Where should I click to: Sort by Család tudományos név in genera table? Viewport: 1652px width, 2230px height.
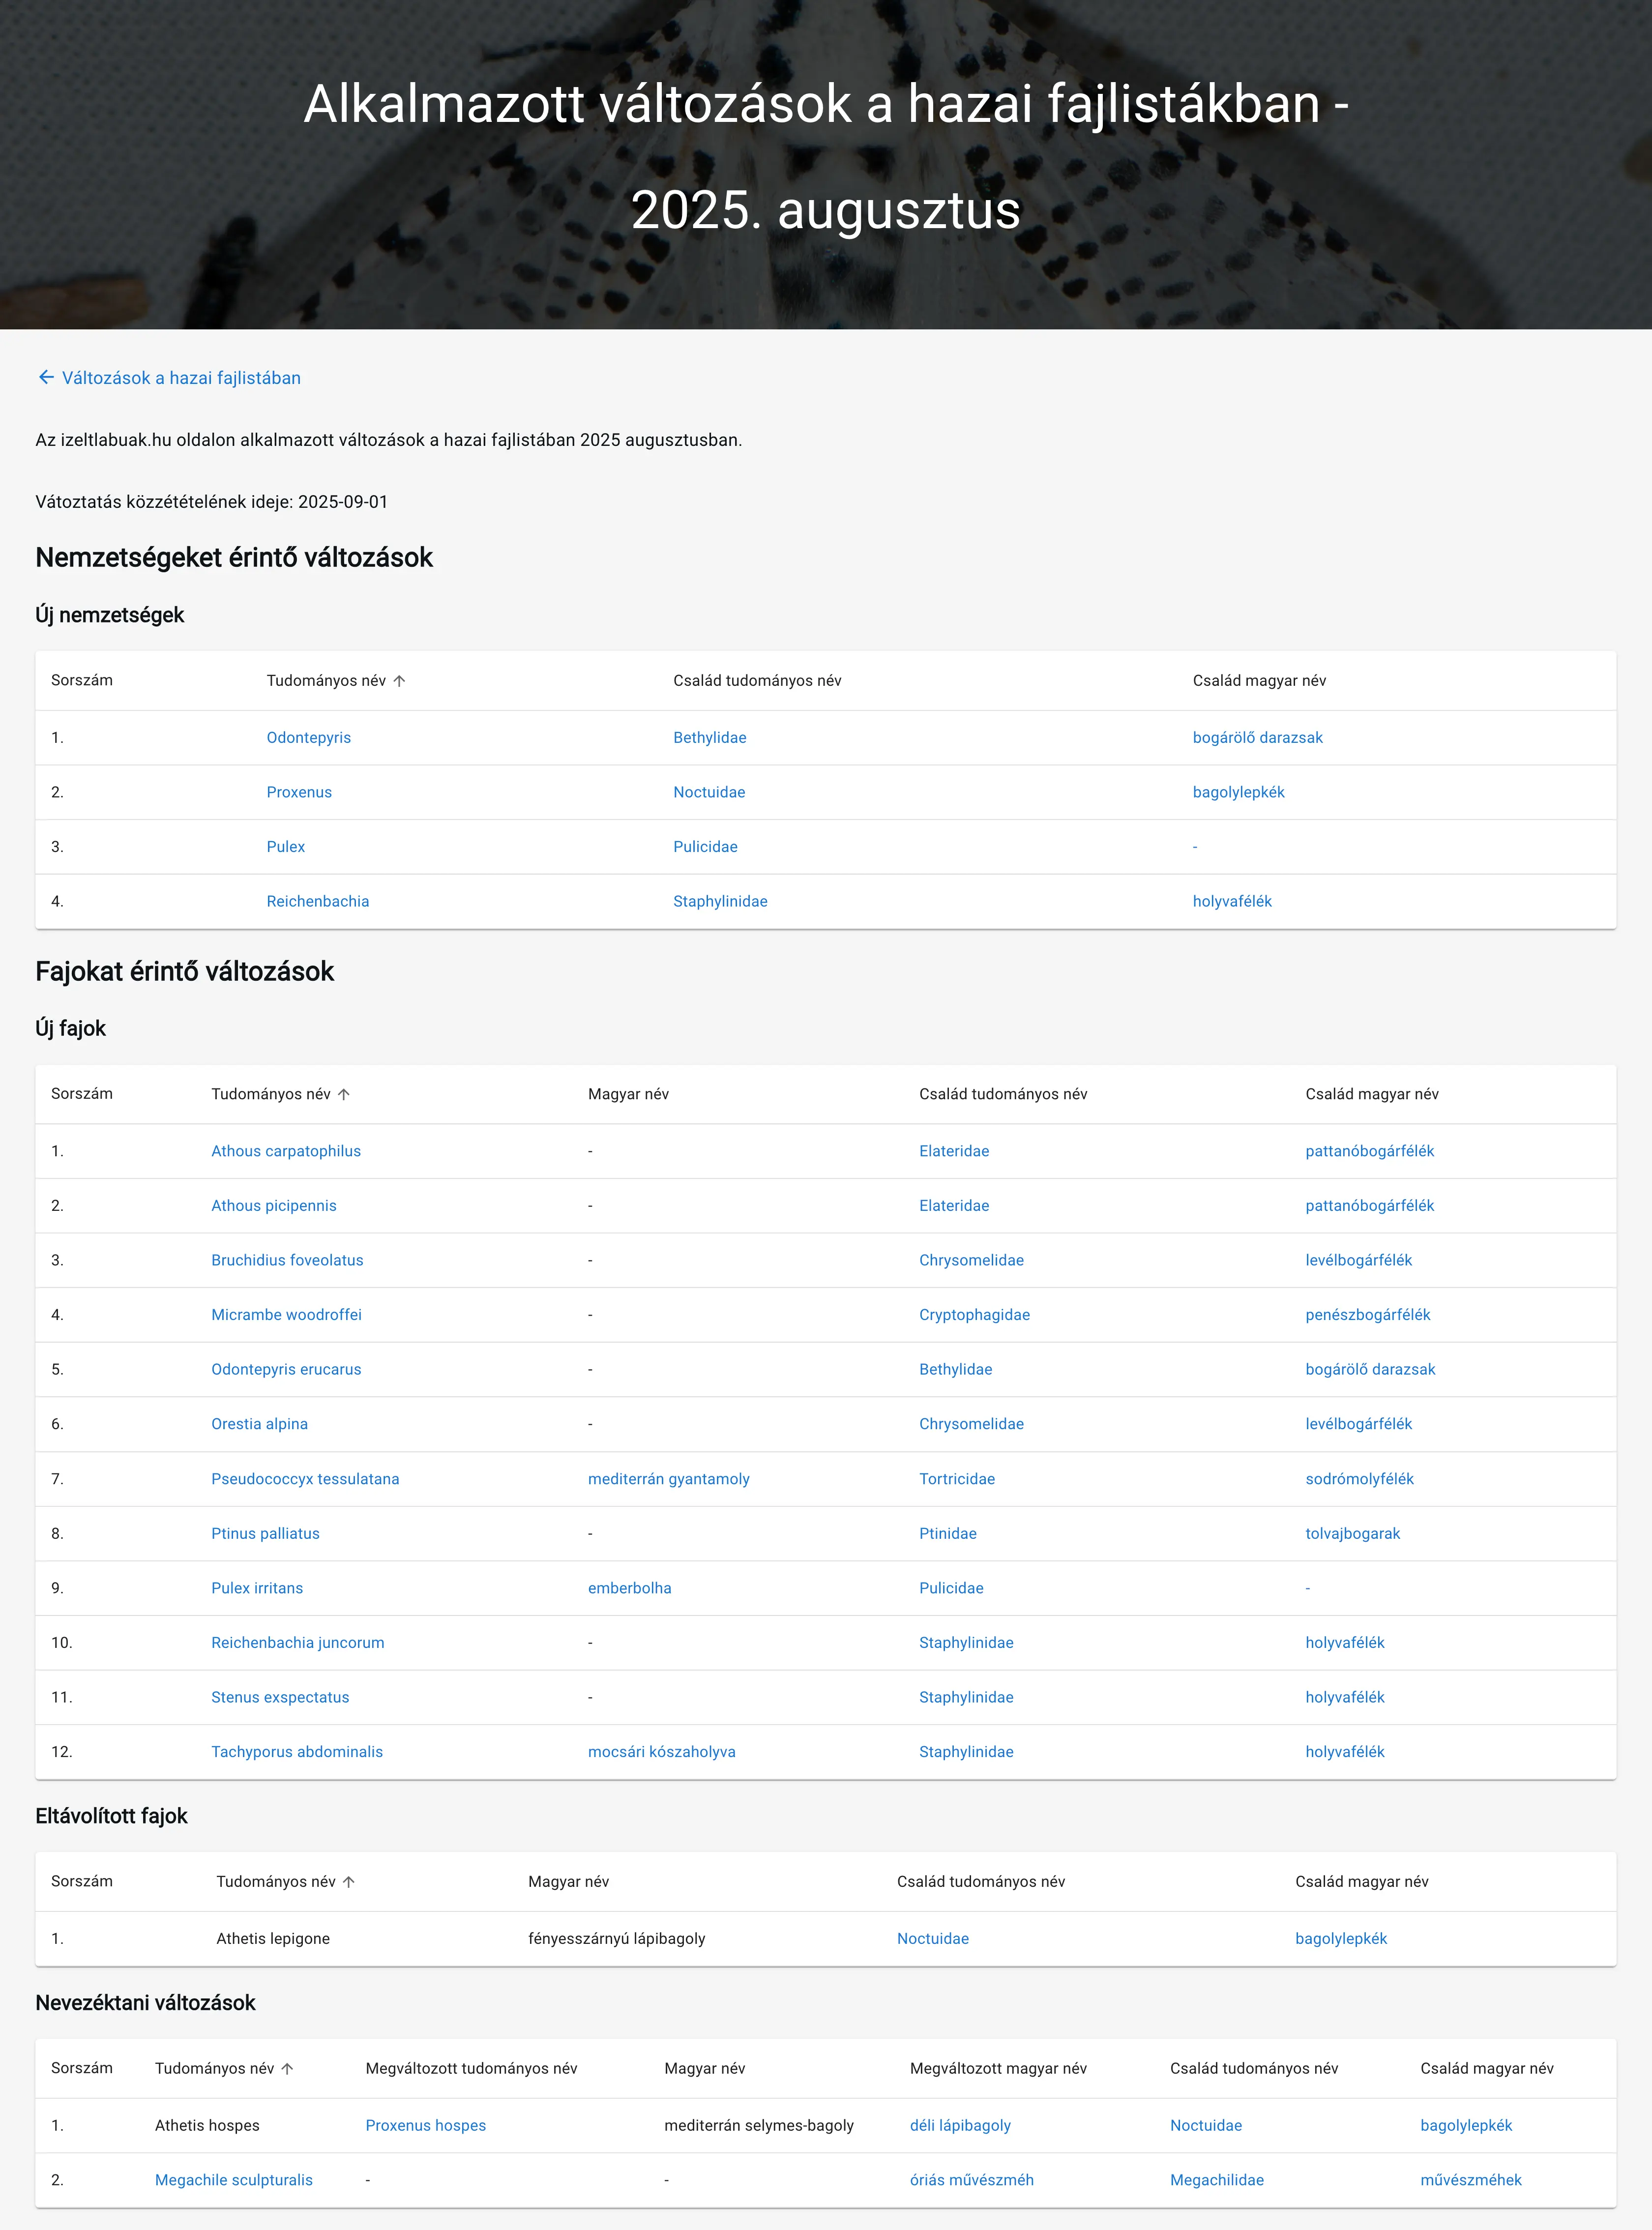pyautogui.click(x=756, y=681)
